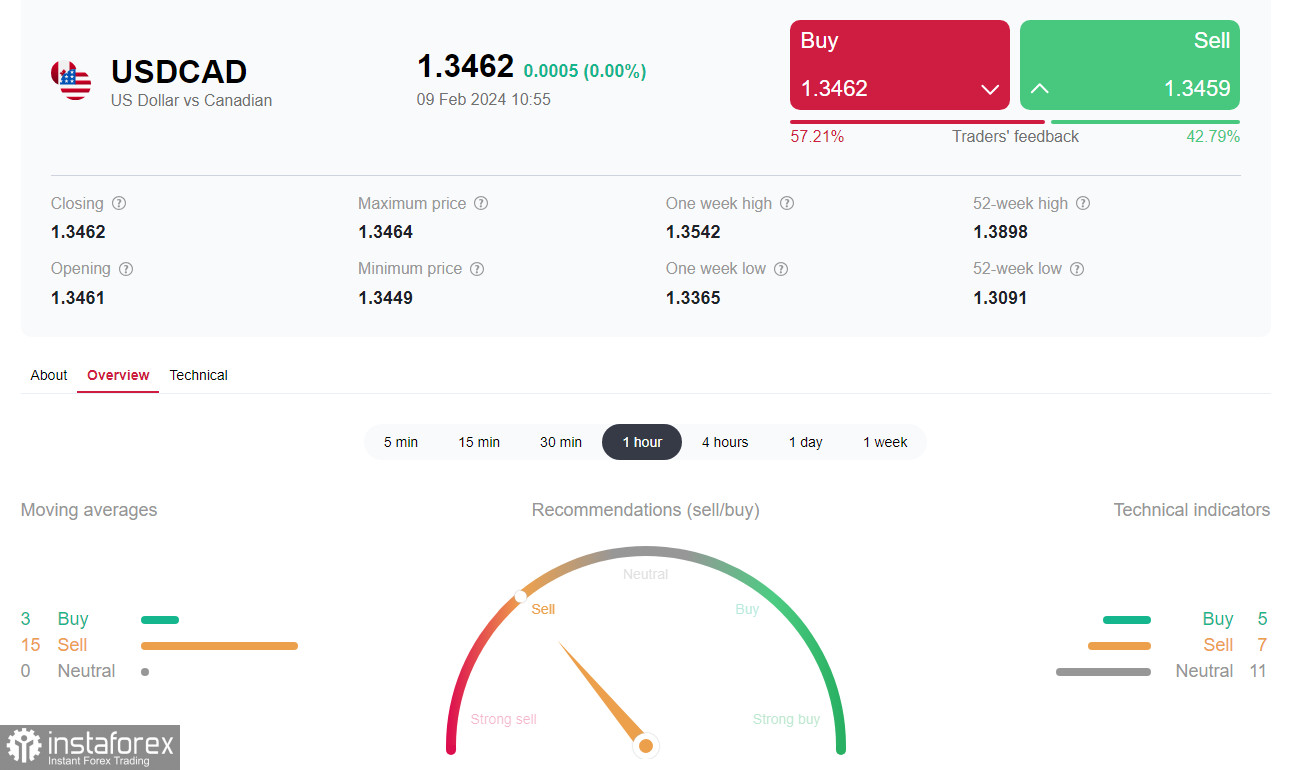Select the 4 hours timeframe
The height and width of the screenshot is (770, 1292).
click(725, 442)
